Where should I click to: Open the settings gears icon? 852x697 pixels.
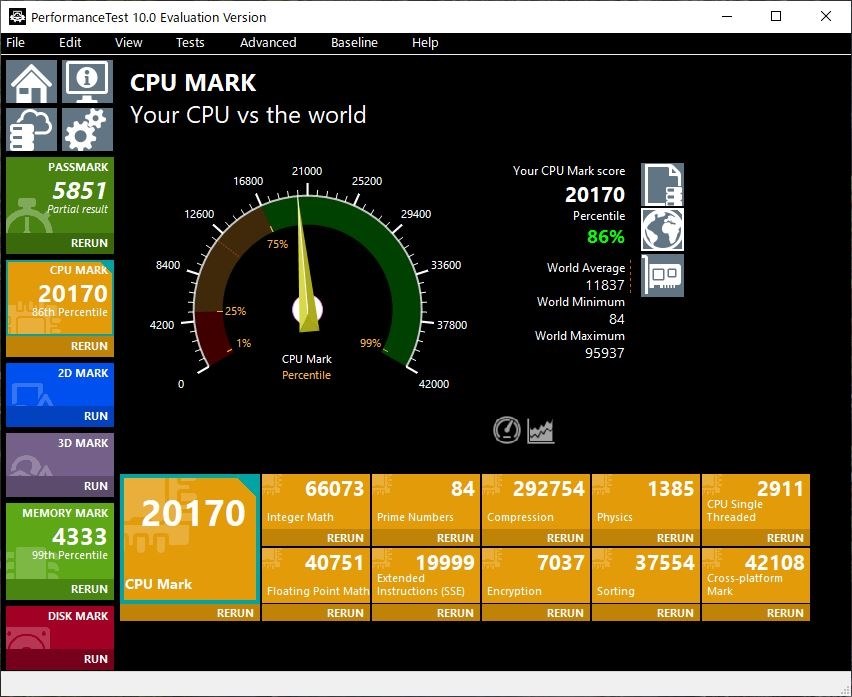(x=87, y=129)
